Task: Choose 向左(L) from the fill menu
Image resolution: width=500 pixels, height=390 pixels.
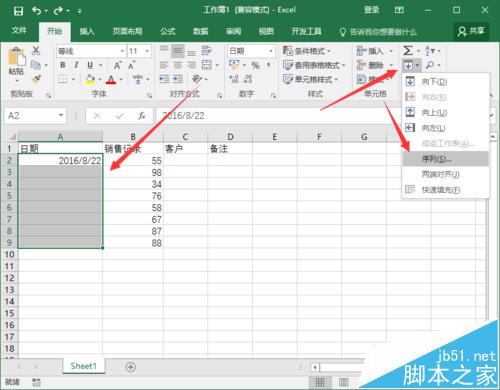Action: 445,128
